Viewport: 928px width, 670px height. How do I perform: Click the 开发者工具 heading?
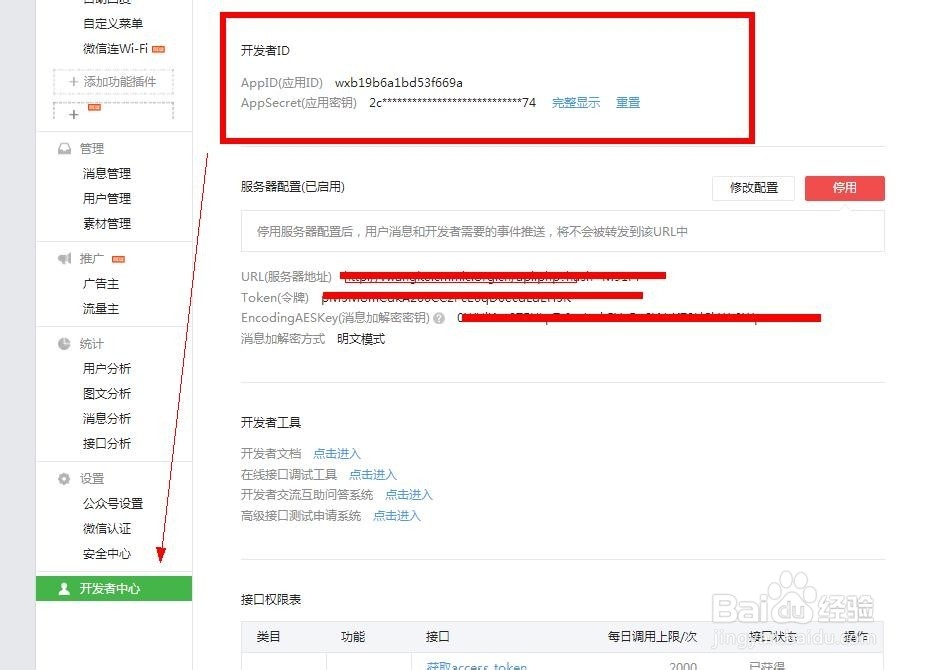[270, 423]
